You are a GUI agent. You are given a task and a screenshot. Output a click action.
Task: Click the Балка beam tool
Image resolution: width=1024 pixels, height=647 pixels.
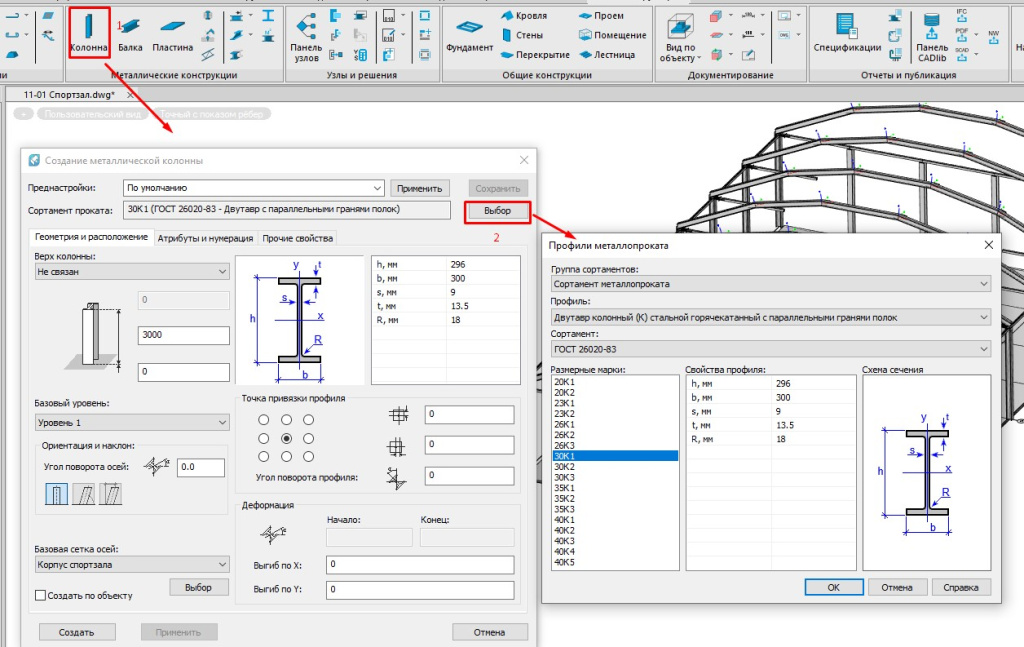(130, 30)
